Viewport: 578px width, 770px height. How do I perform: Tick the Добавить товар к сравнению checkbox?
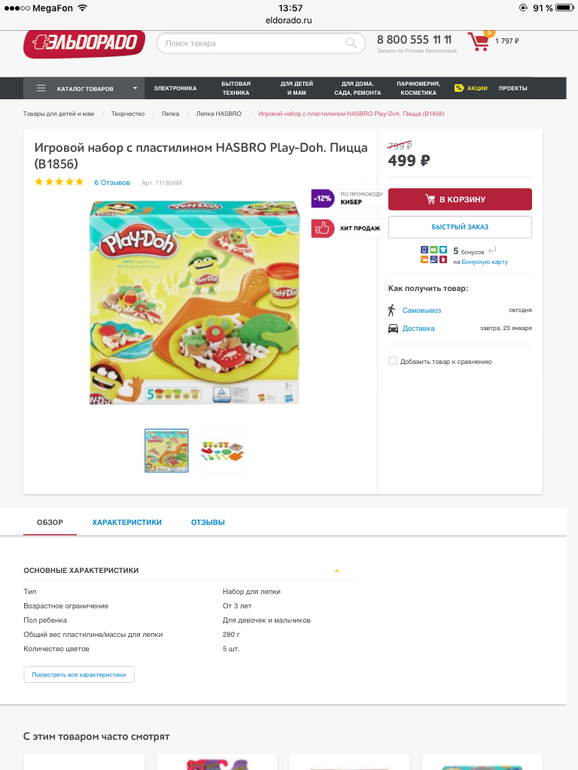pyautogui.click(x=392, y=361)
